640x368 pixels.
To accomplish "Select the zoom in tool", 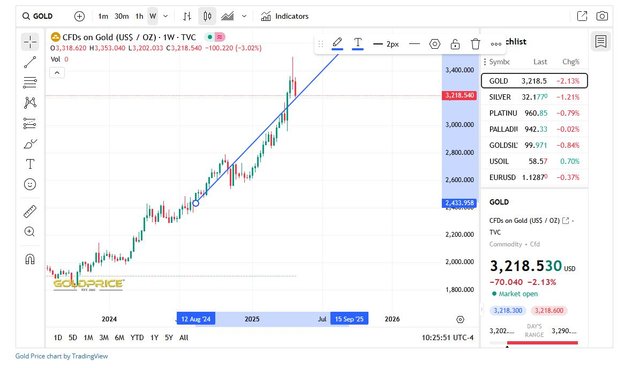I will [30, 232].
